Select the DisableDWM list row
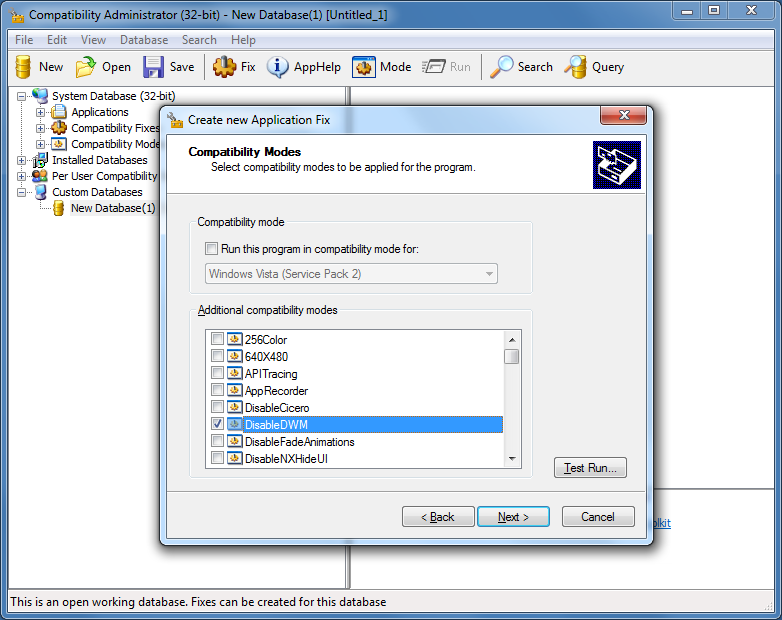 373,424
